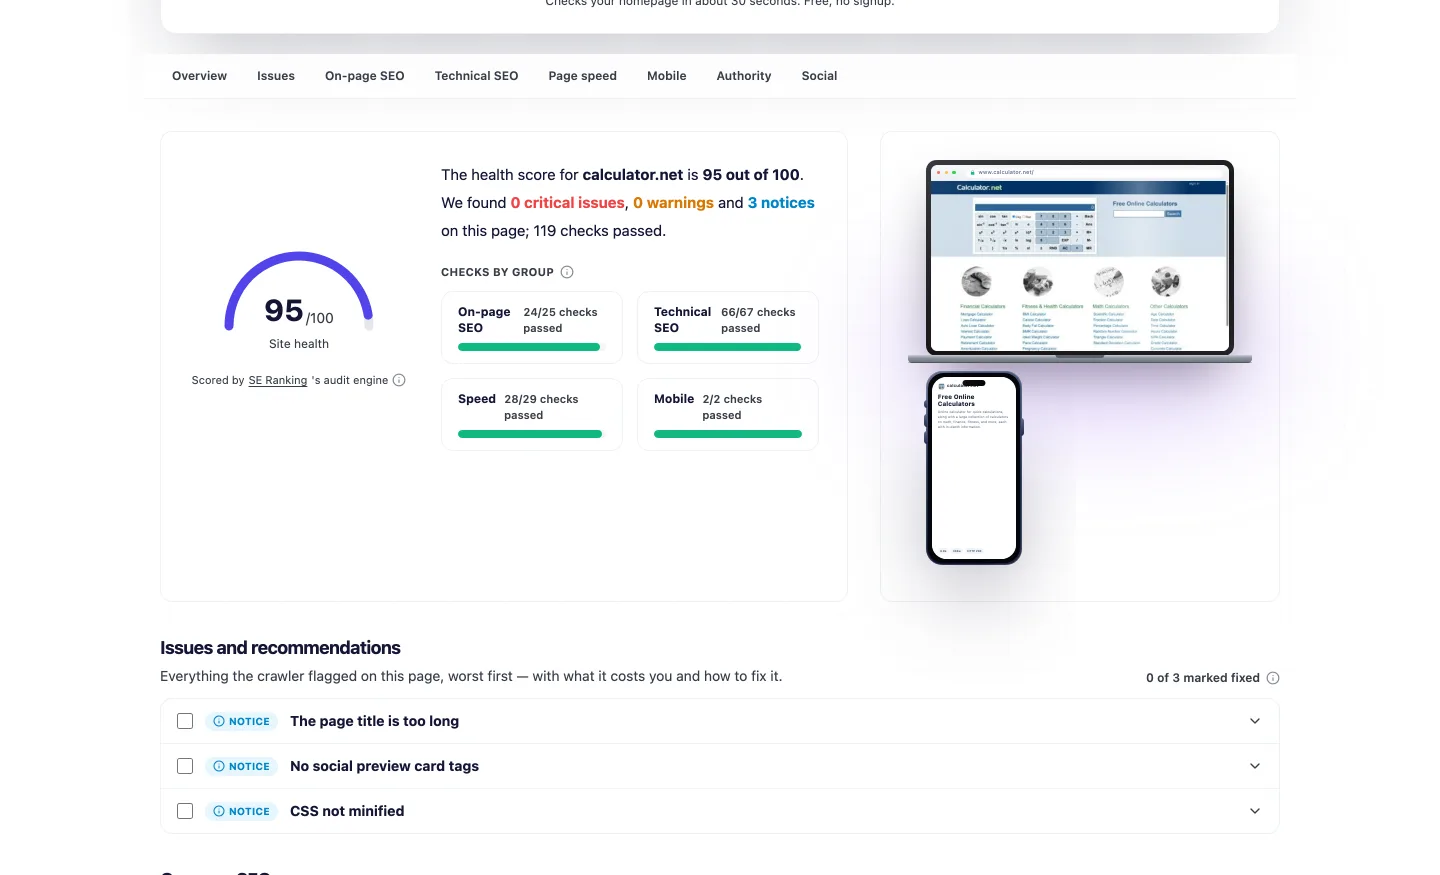Click the "Issues and recommendations" heading

(280, 648)
